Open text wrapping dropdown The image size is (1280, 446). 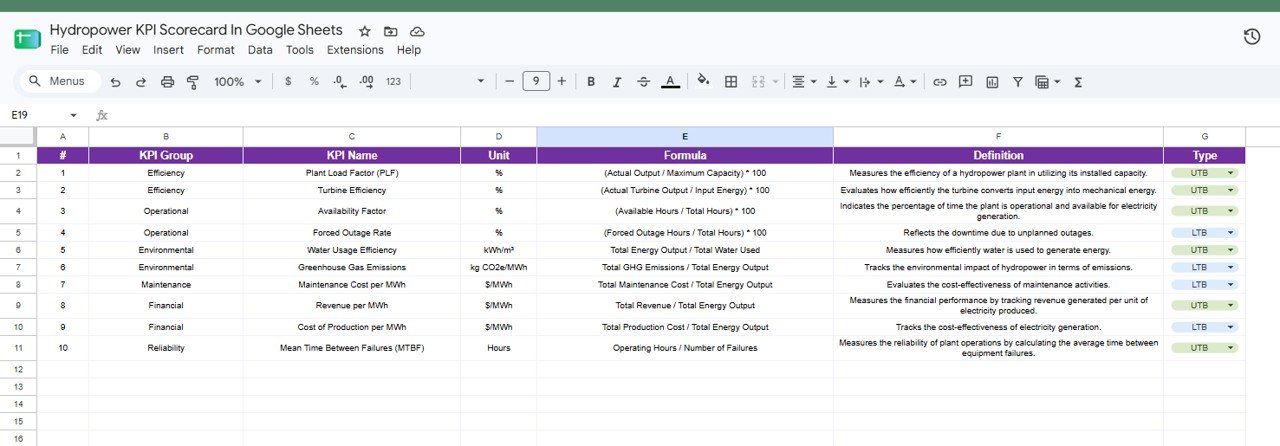click(870, 82)
